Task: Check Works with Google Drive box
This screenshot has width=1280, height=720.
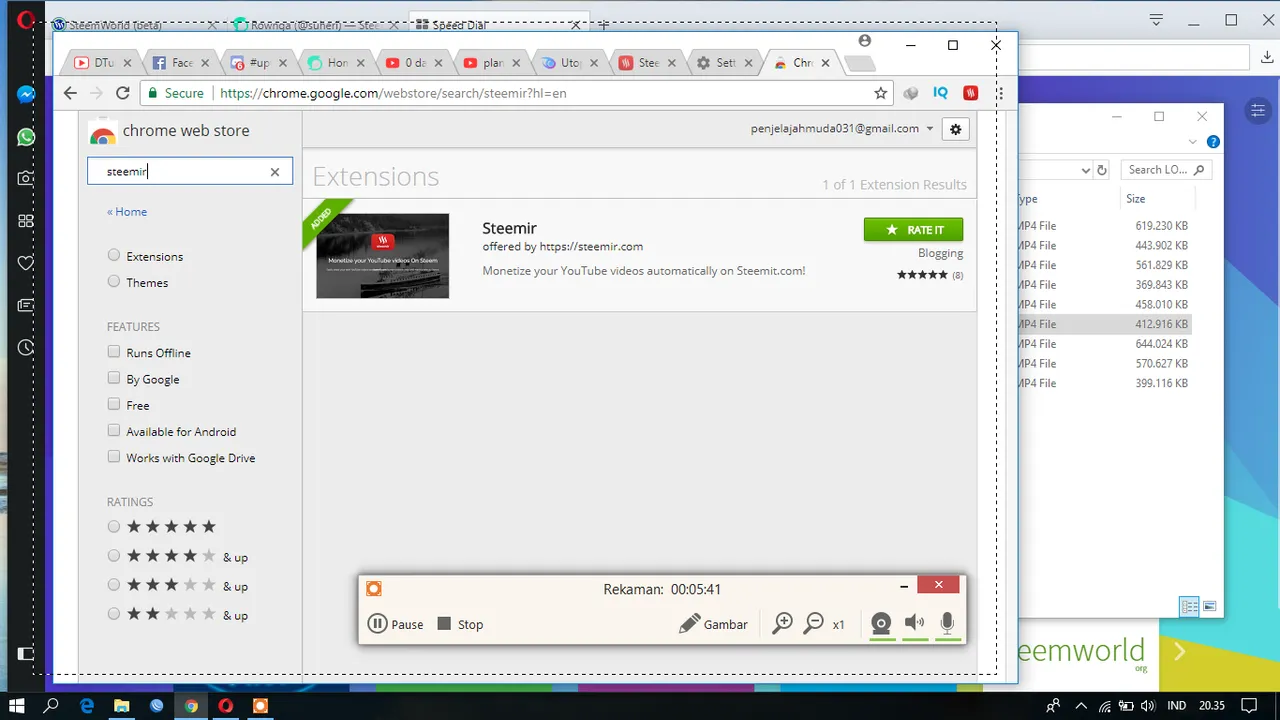Action: [114, 457]
